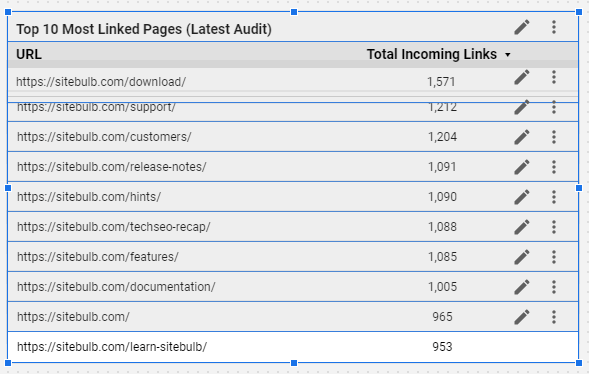The height and width of the screenshot is (374, 589).
Task: Click the value 1,091
Action: point(442,167)
